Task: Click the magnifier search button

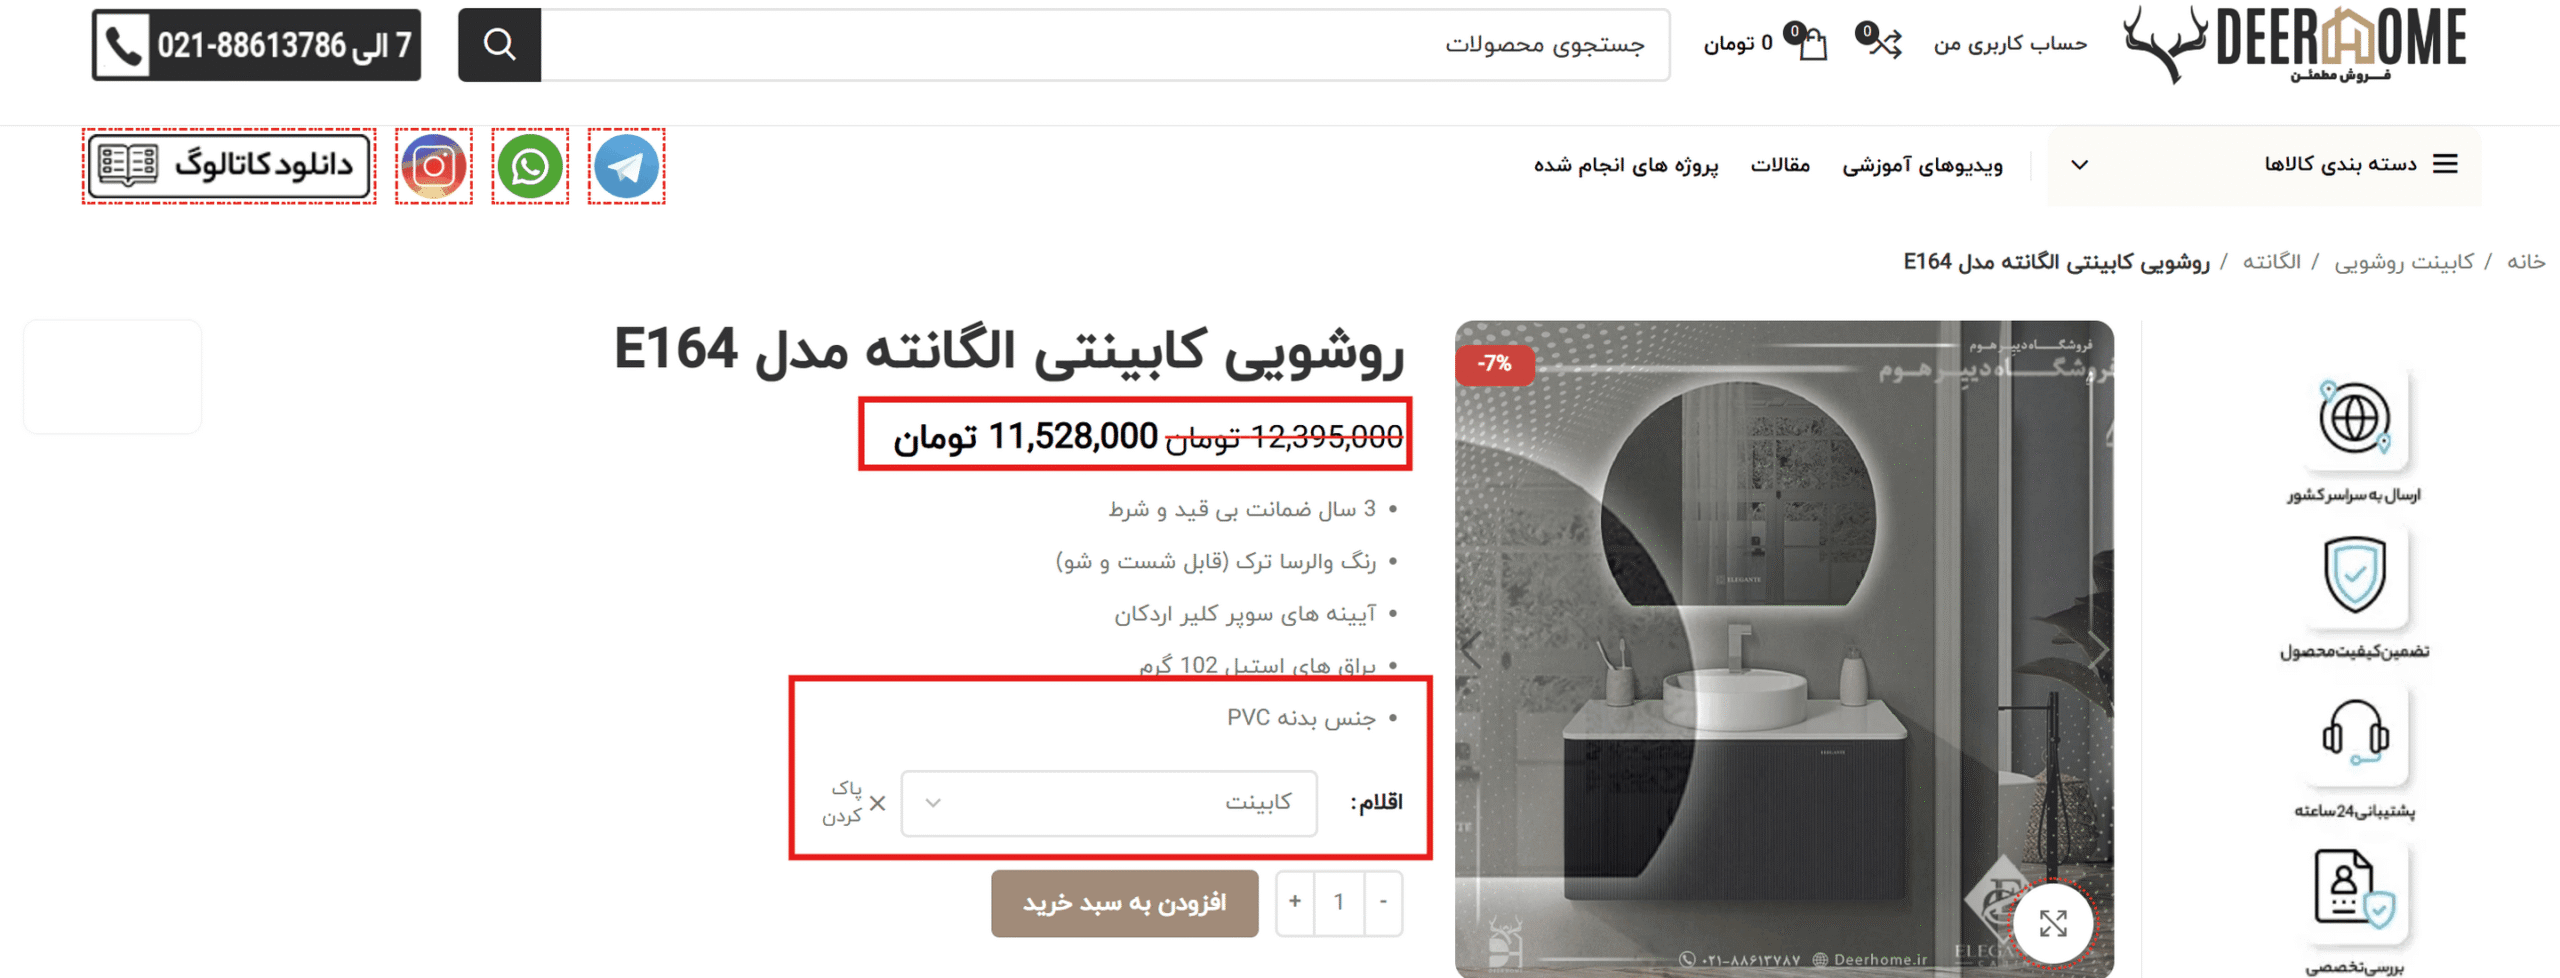Action: (x=499, y=45)
